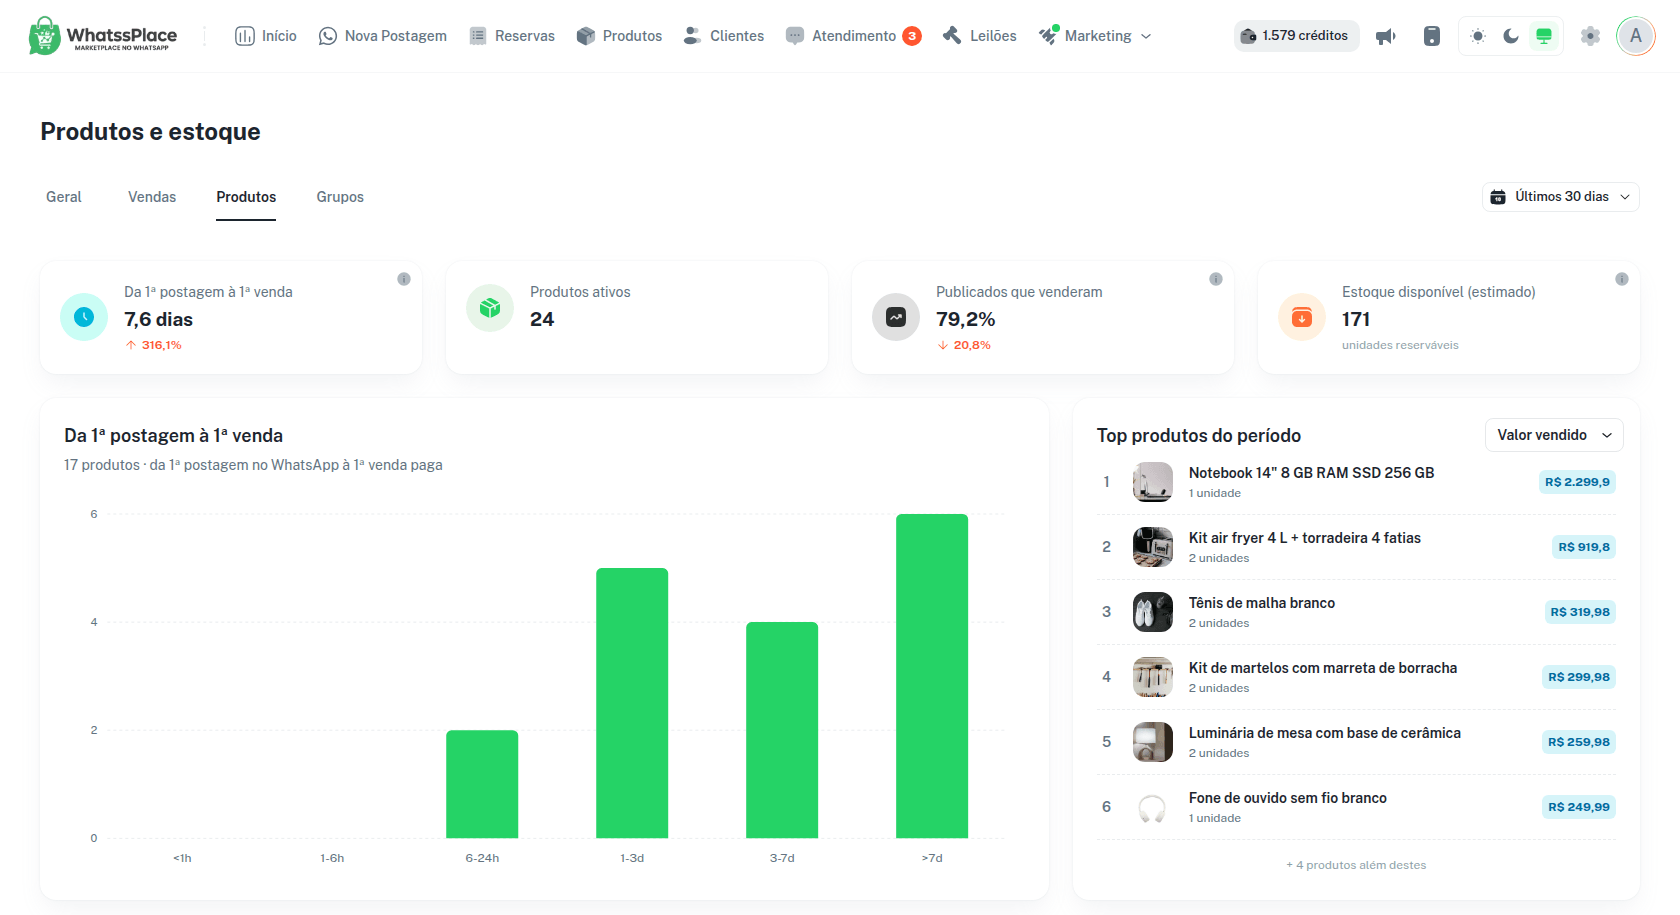
Task: Click info icon on 'Da 1ª postagem à 1ª venda' card
Action: click(x=404, y=279)
